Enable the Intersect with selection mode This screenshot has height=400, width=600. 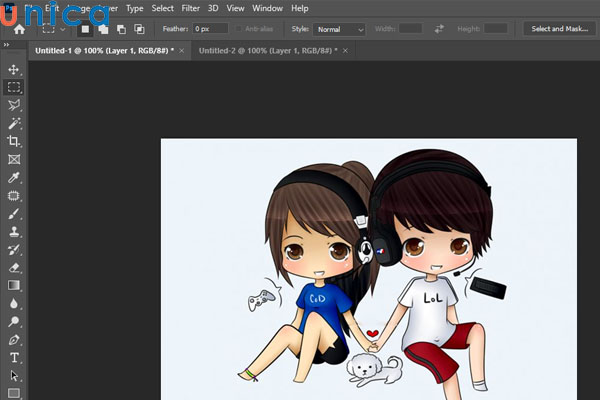coord(139,29)
